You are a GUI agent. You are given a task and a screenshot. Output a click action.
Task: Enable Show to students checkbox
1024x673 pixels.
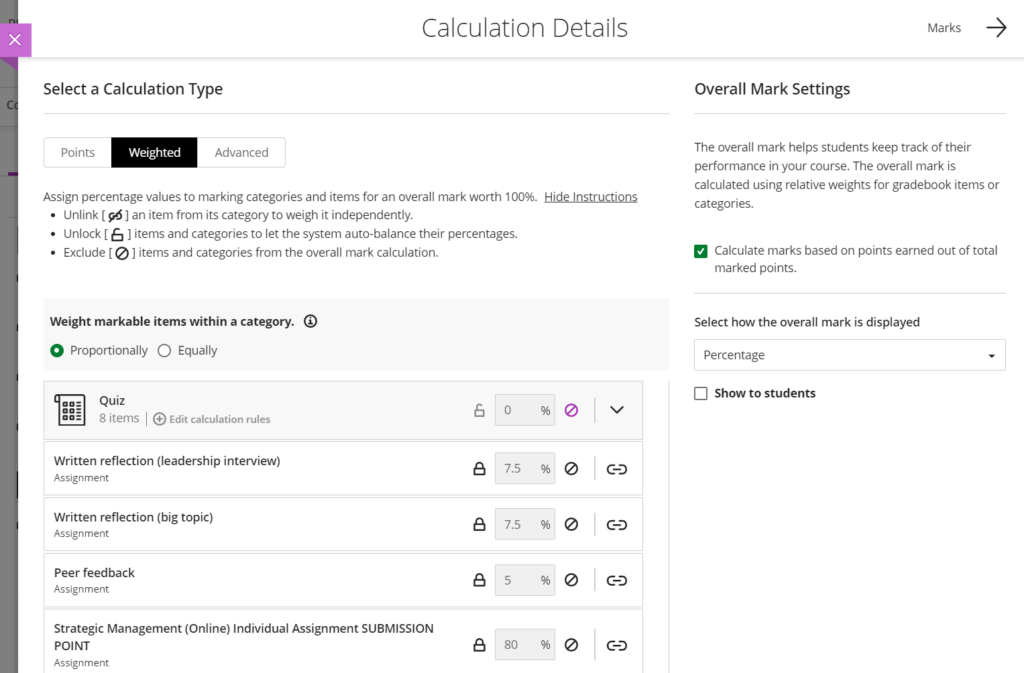pos(701,394)
